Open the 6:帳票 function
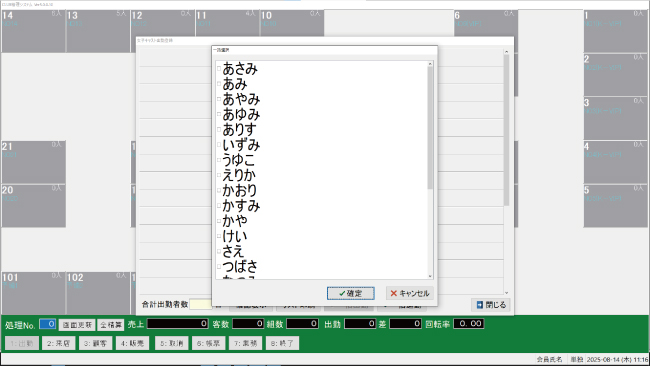The height and width of the screenshot is (366, 650). pyautogui.click(x=209, y=343)
